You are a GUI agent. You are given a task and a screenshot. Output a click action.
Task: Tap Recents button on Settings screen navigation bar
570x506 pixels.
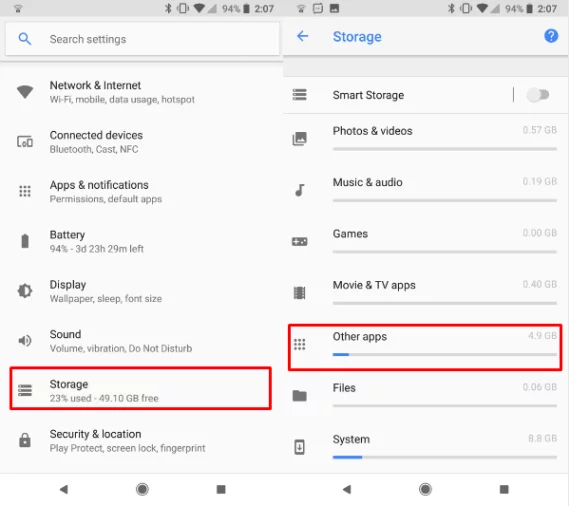[221, 489]
